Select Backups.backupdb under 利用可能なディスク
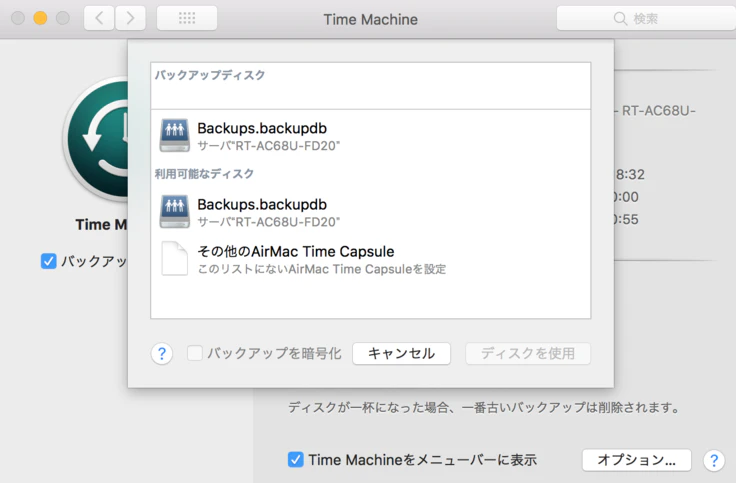The image size is (736, 483). pos(370,212)
